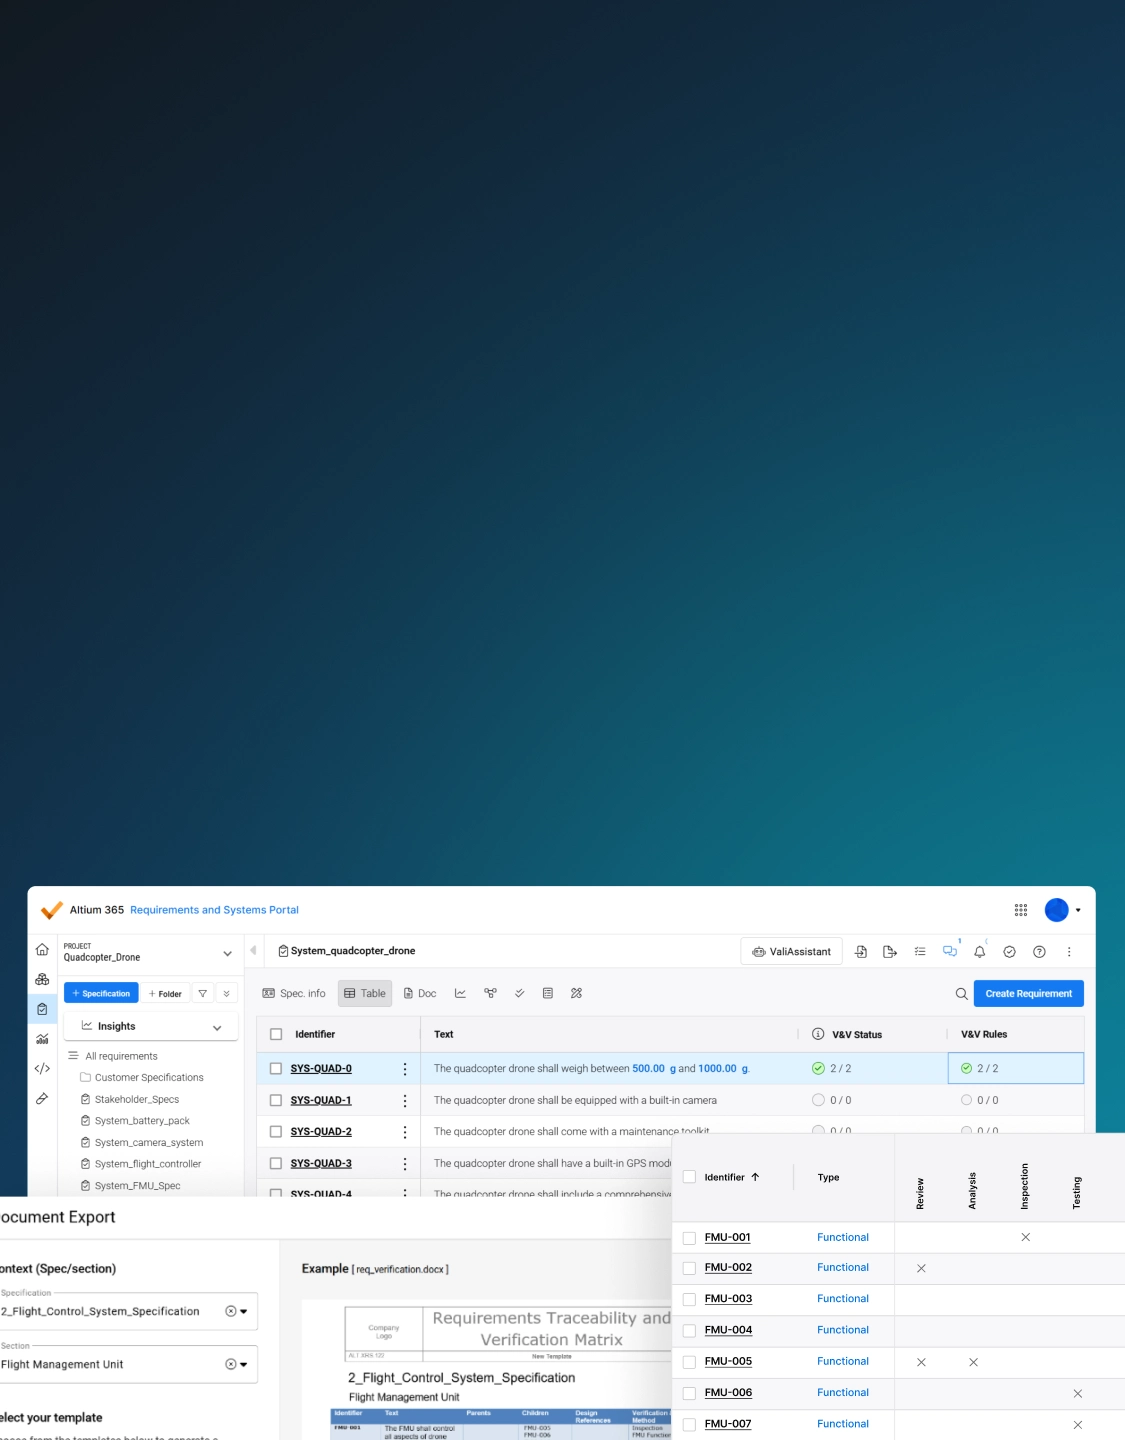Screen dimensions: 1125x1440
Task: Click the search magnifier icon
Action: pos(961,994)
